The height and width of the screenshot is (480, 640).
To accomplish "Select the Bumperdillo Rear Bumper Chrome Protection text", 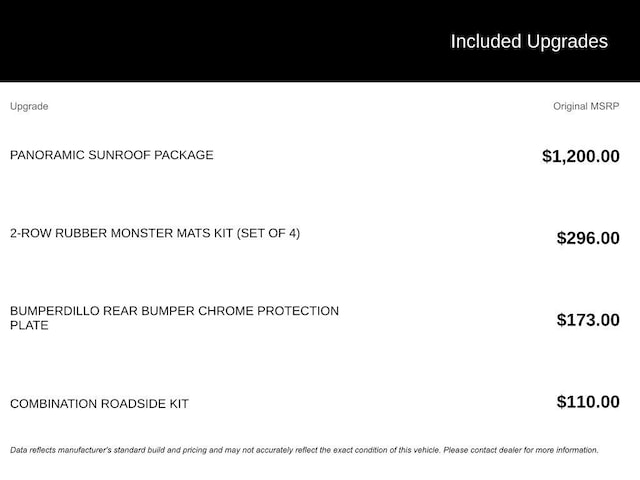I will click(x=175, y=311).
